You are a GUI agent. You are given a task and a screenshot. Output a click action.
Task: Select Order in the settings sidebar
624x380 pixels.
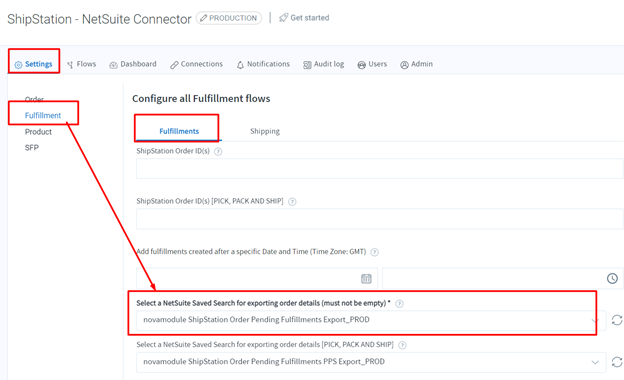pyautogui.click(x=34, y=99)
